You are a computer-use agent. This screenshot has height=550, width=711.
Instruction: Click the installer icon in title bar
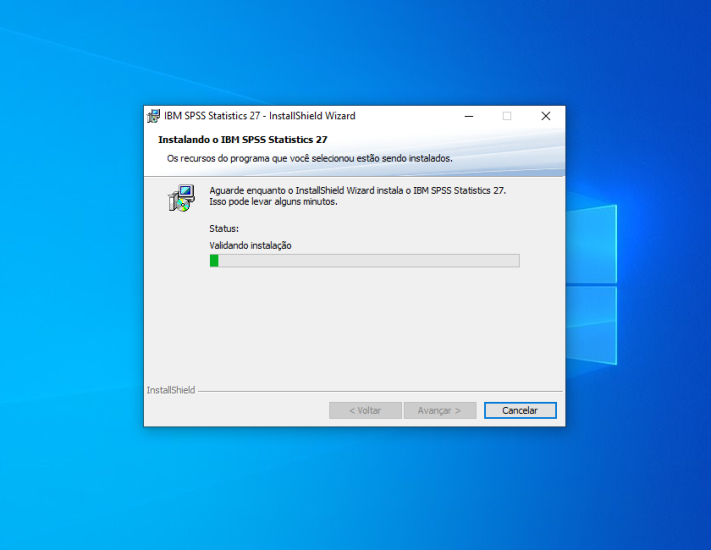153,116
